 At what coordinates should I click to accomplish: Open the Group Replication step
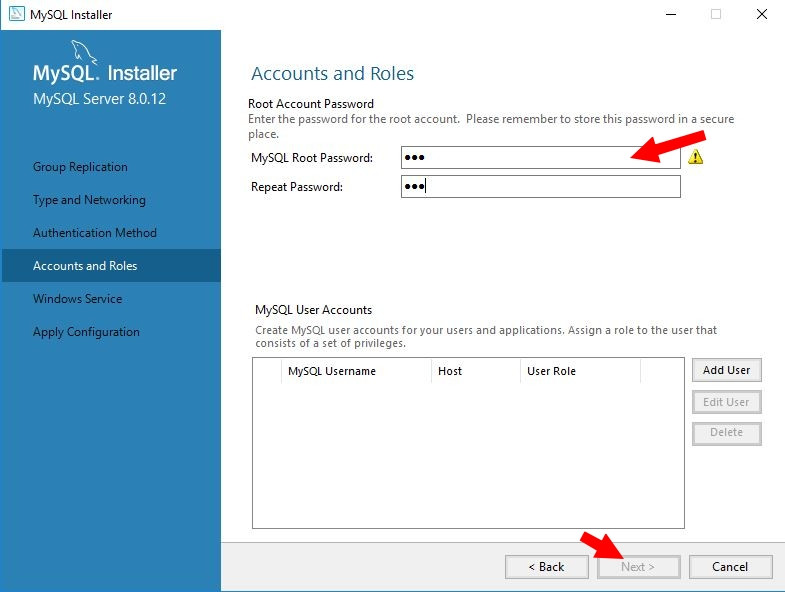(x=80, y=167)
